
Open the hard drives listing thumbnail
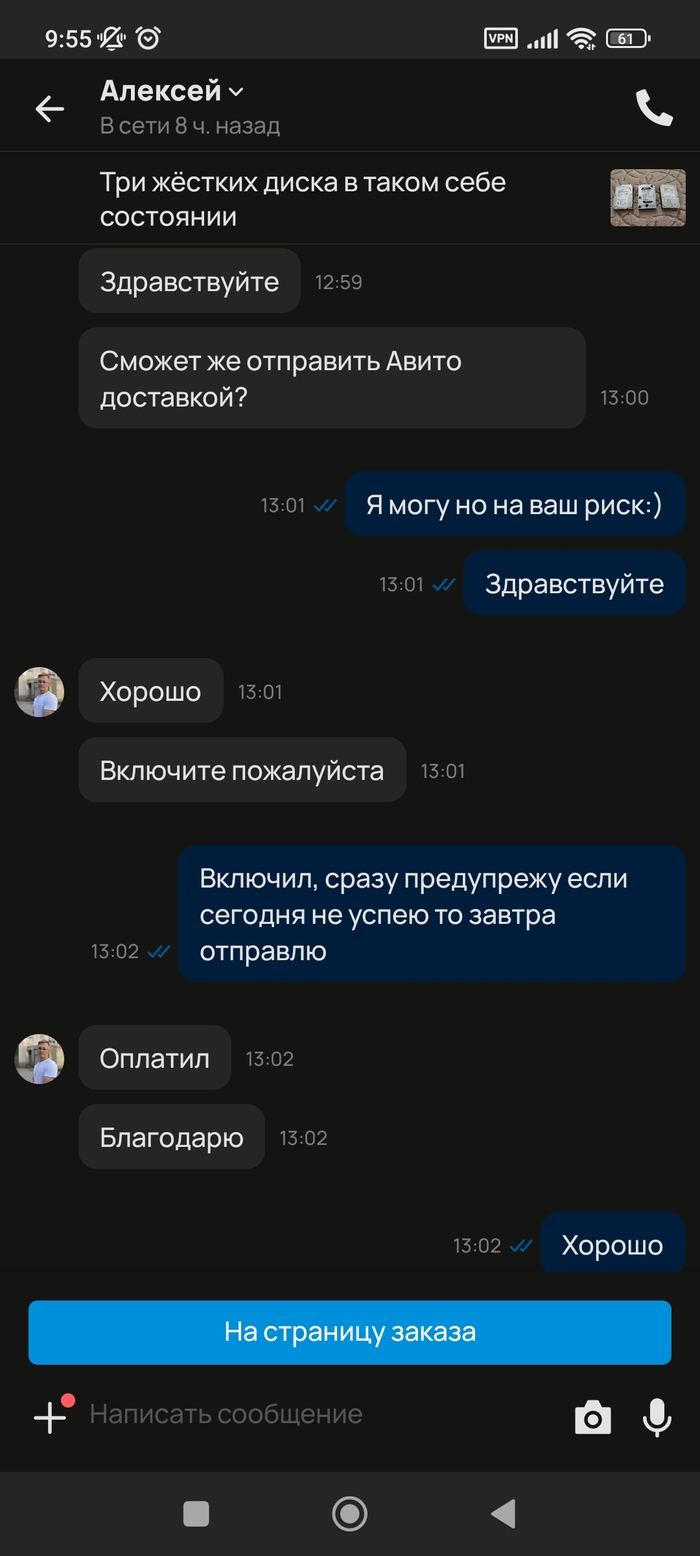click(648, 198)
